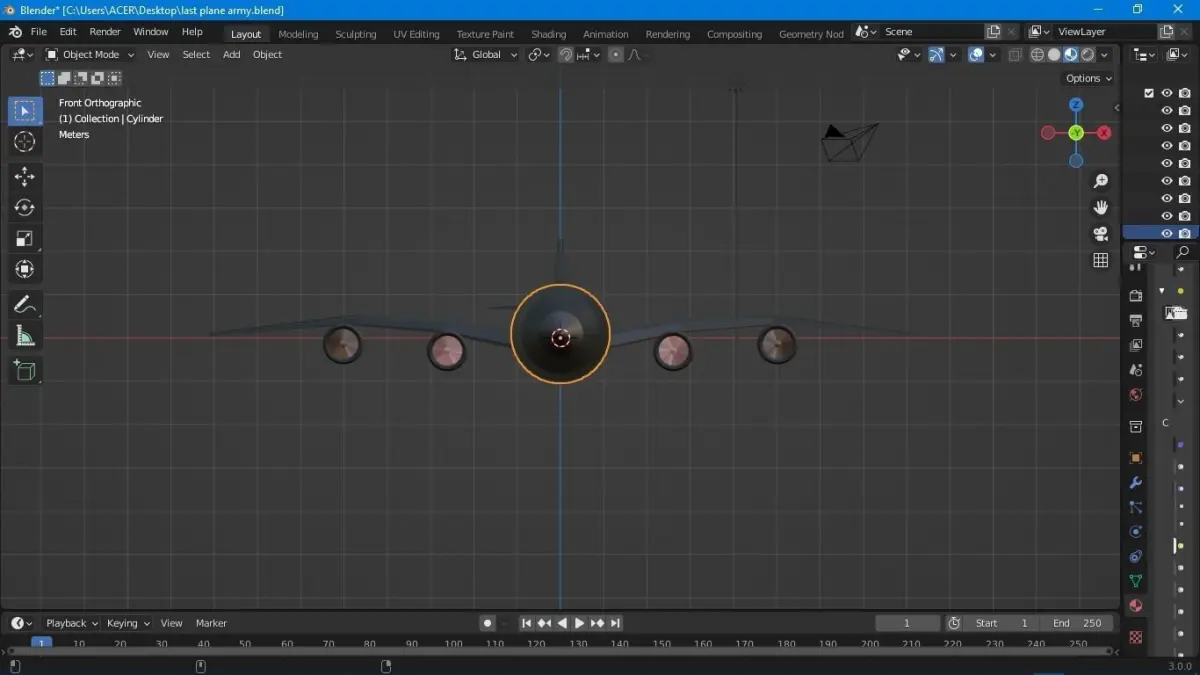1200x675 pixels.
Task: Open the Playback dropdown in timeline
Action: (x=71, y=623)
